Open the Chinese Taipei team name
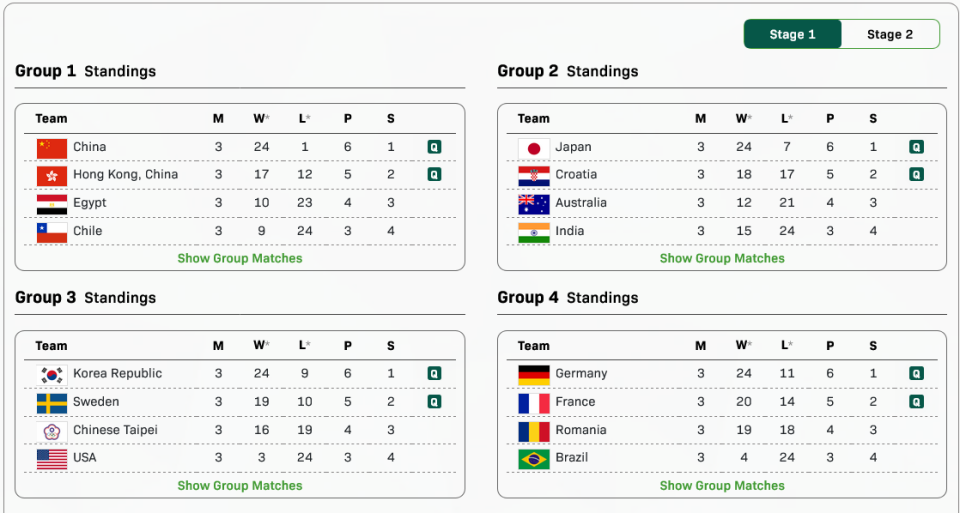Screen dimensions: 960x513 (x=115, y=430)
